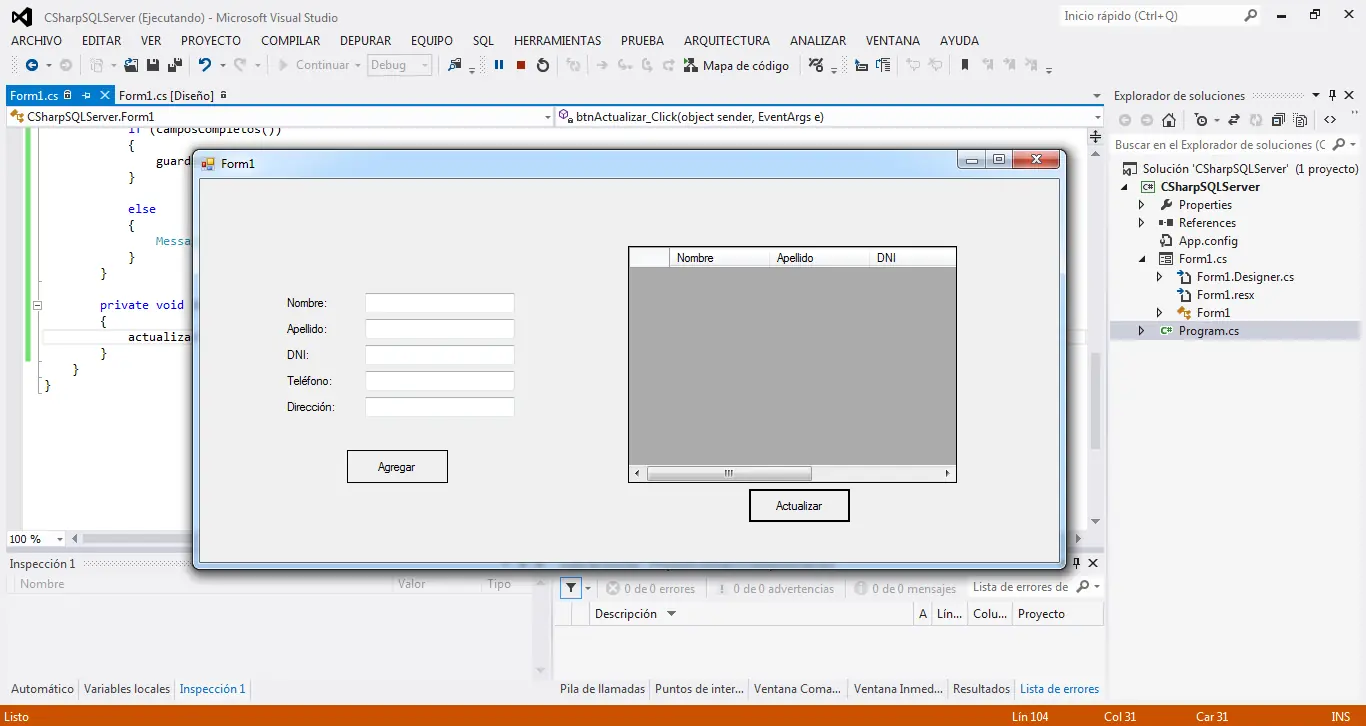Toggle the '0 de 0 errores' filter
Viewport: 1366px width, 726px height.
[x=651, y=589]
